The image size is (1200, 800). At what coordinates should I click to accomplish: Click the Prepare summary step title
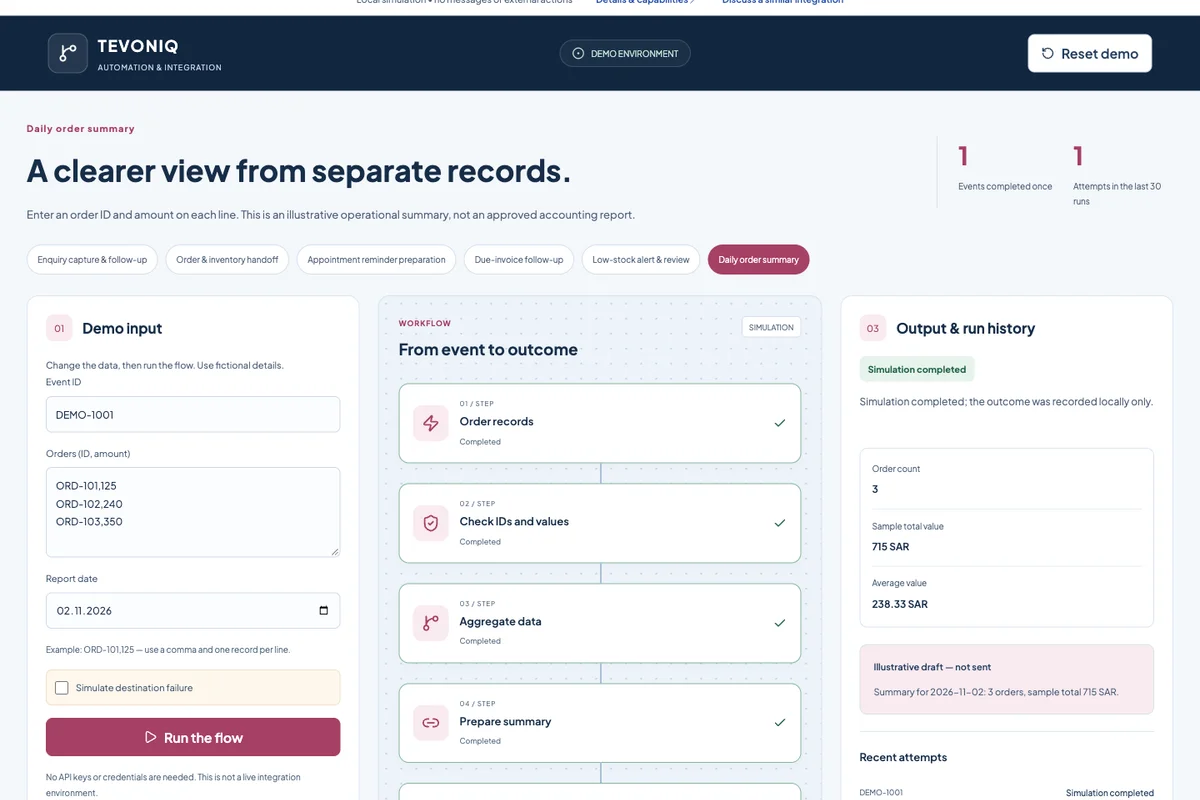[x=505, y=721]
